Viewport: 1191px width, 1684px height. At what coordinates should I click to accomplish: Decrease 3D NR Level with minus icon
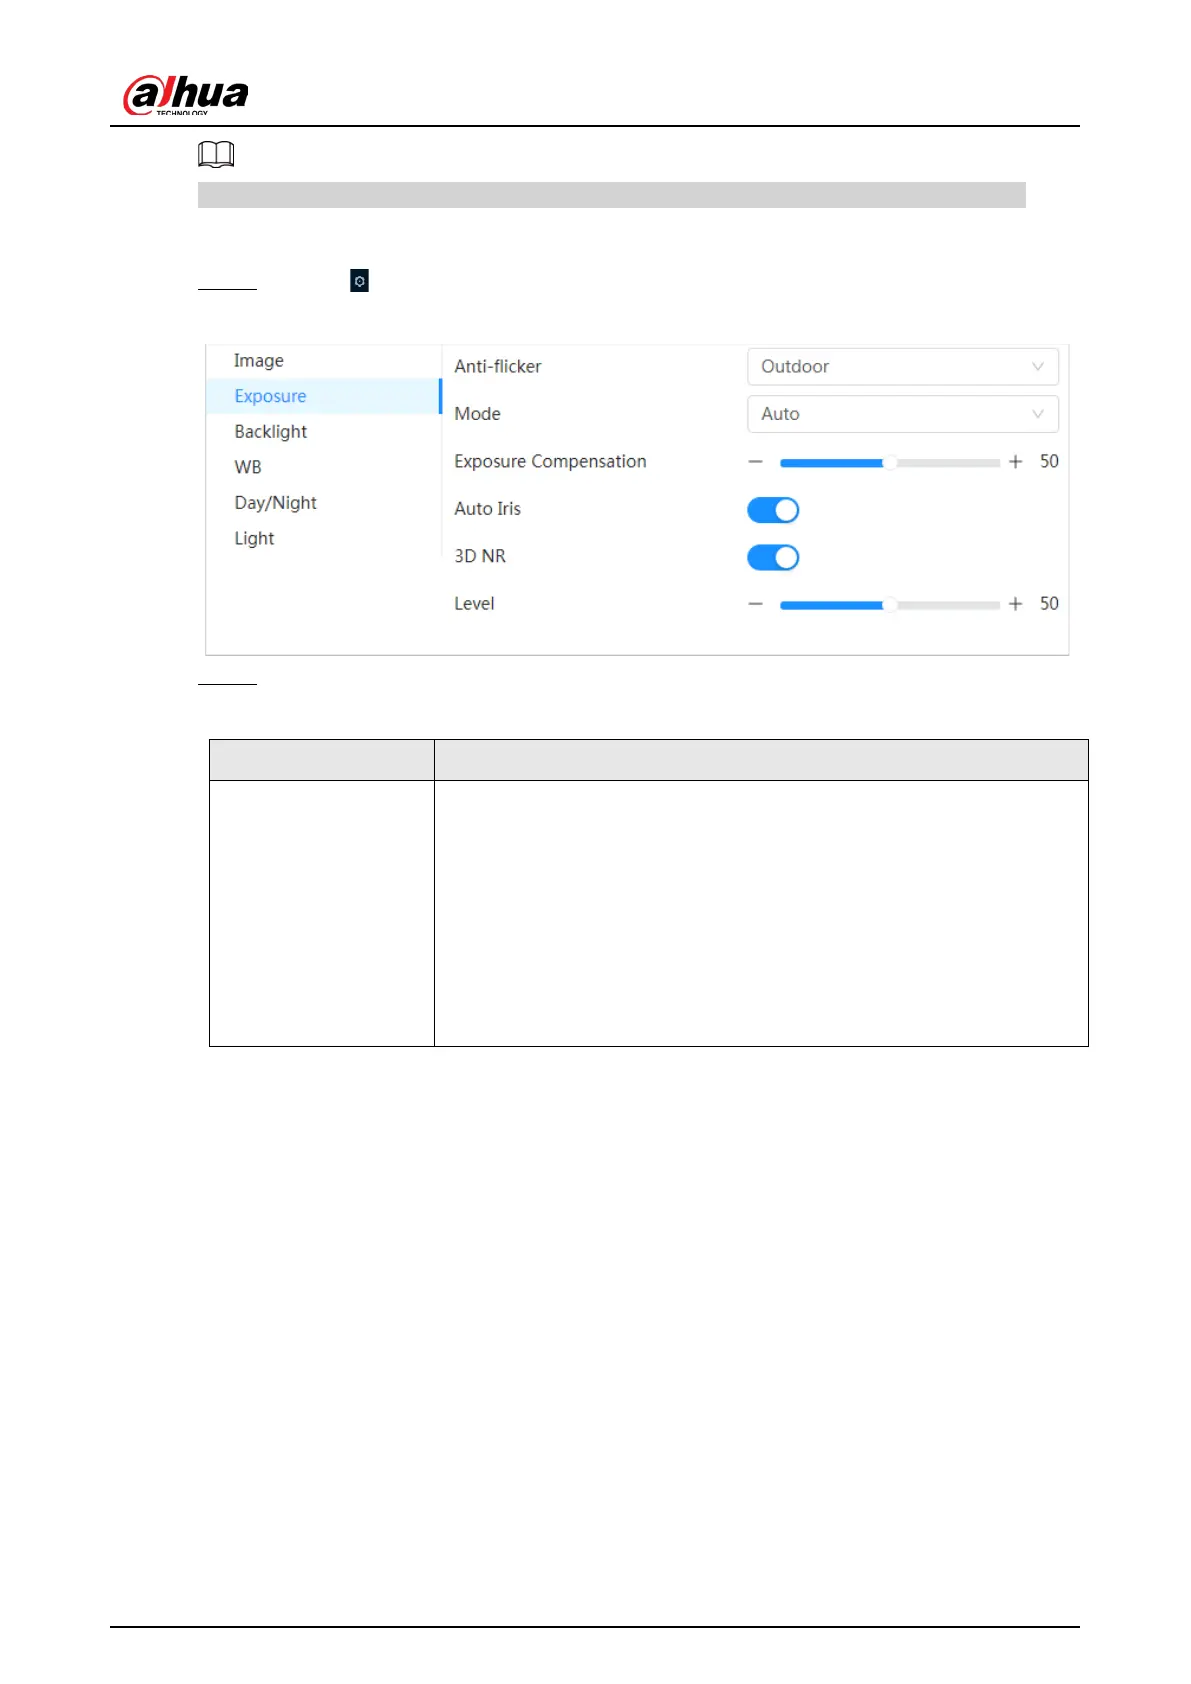[x=756, y=604]
